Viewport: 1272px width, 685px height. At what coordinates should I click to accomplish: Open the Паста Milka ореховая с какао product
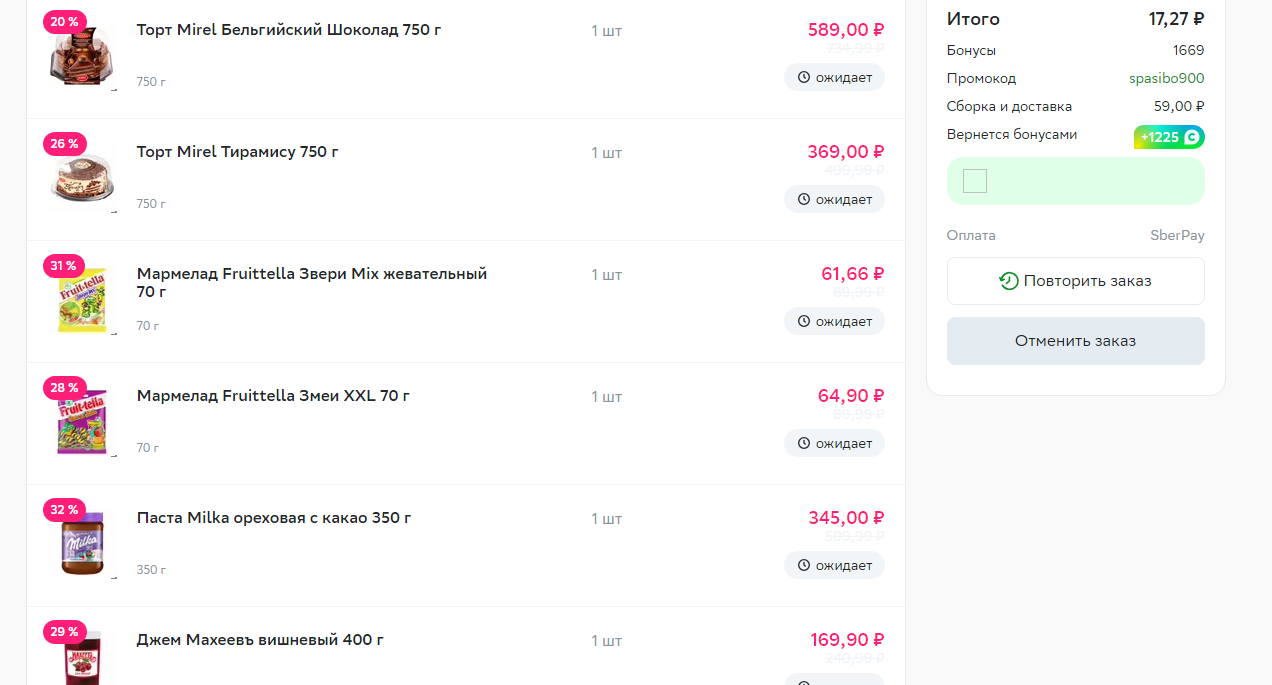tap(274, 518)
